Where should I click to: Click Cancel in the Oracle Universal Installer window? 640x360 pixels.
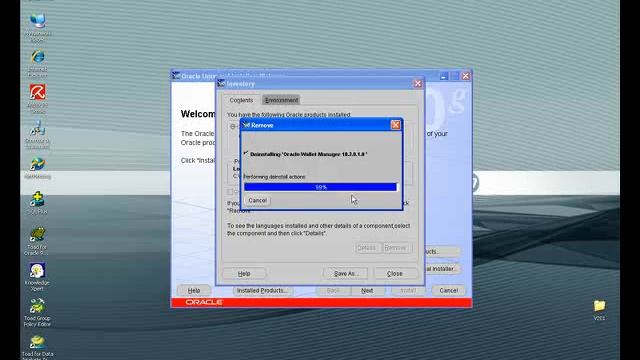(449, 291)
